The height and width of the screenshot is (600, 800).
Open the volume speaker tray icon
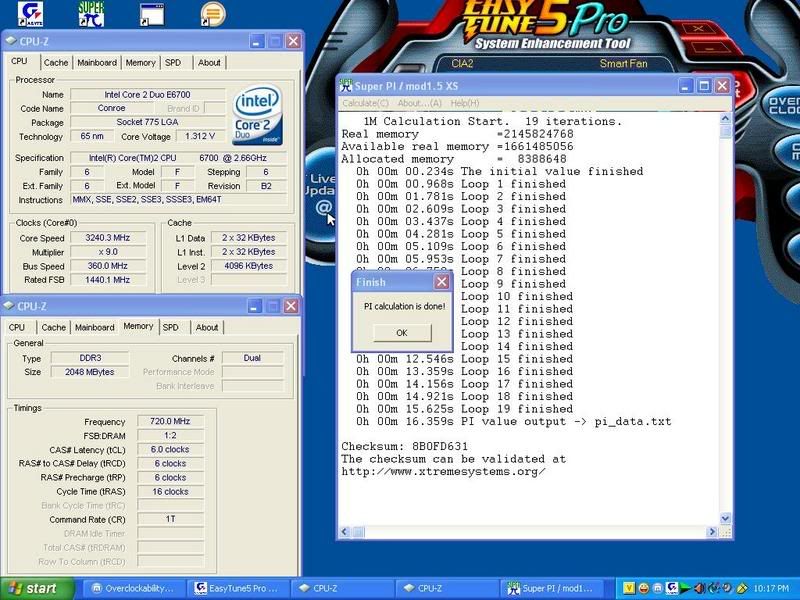click(700, 588)
